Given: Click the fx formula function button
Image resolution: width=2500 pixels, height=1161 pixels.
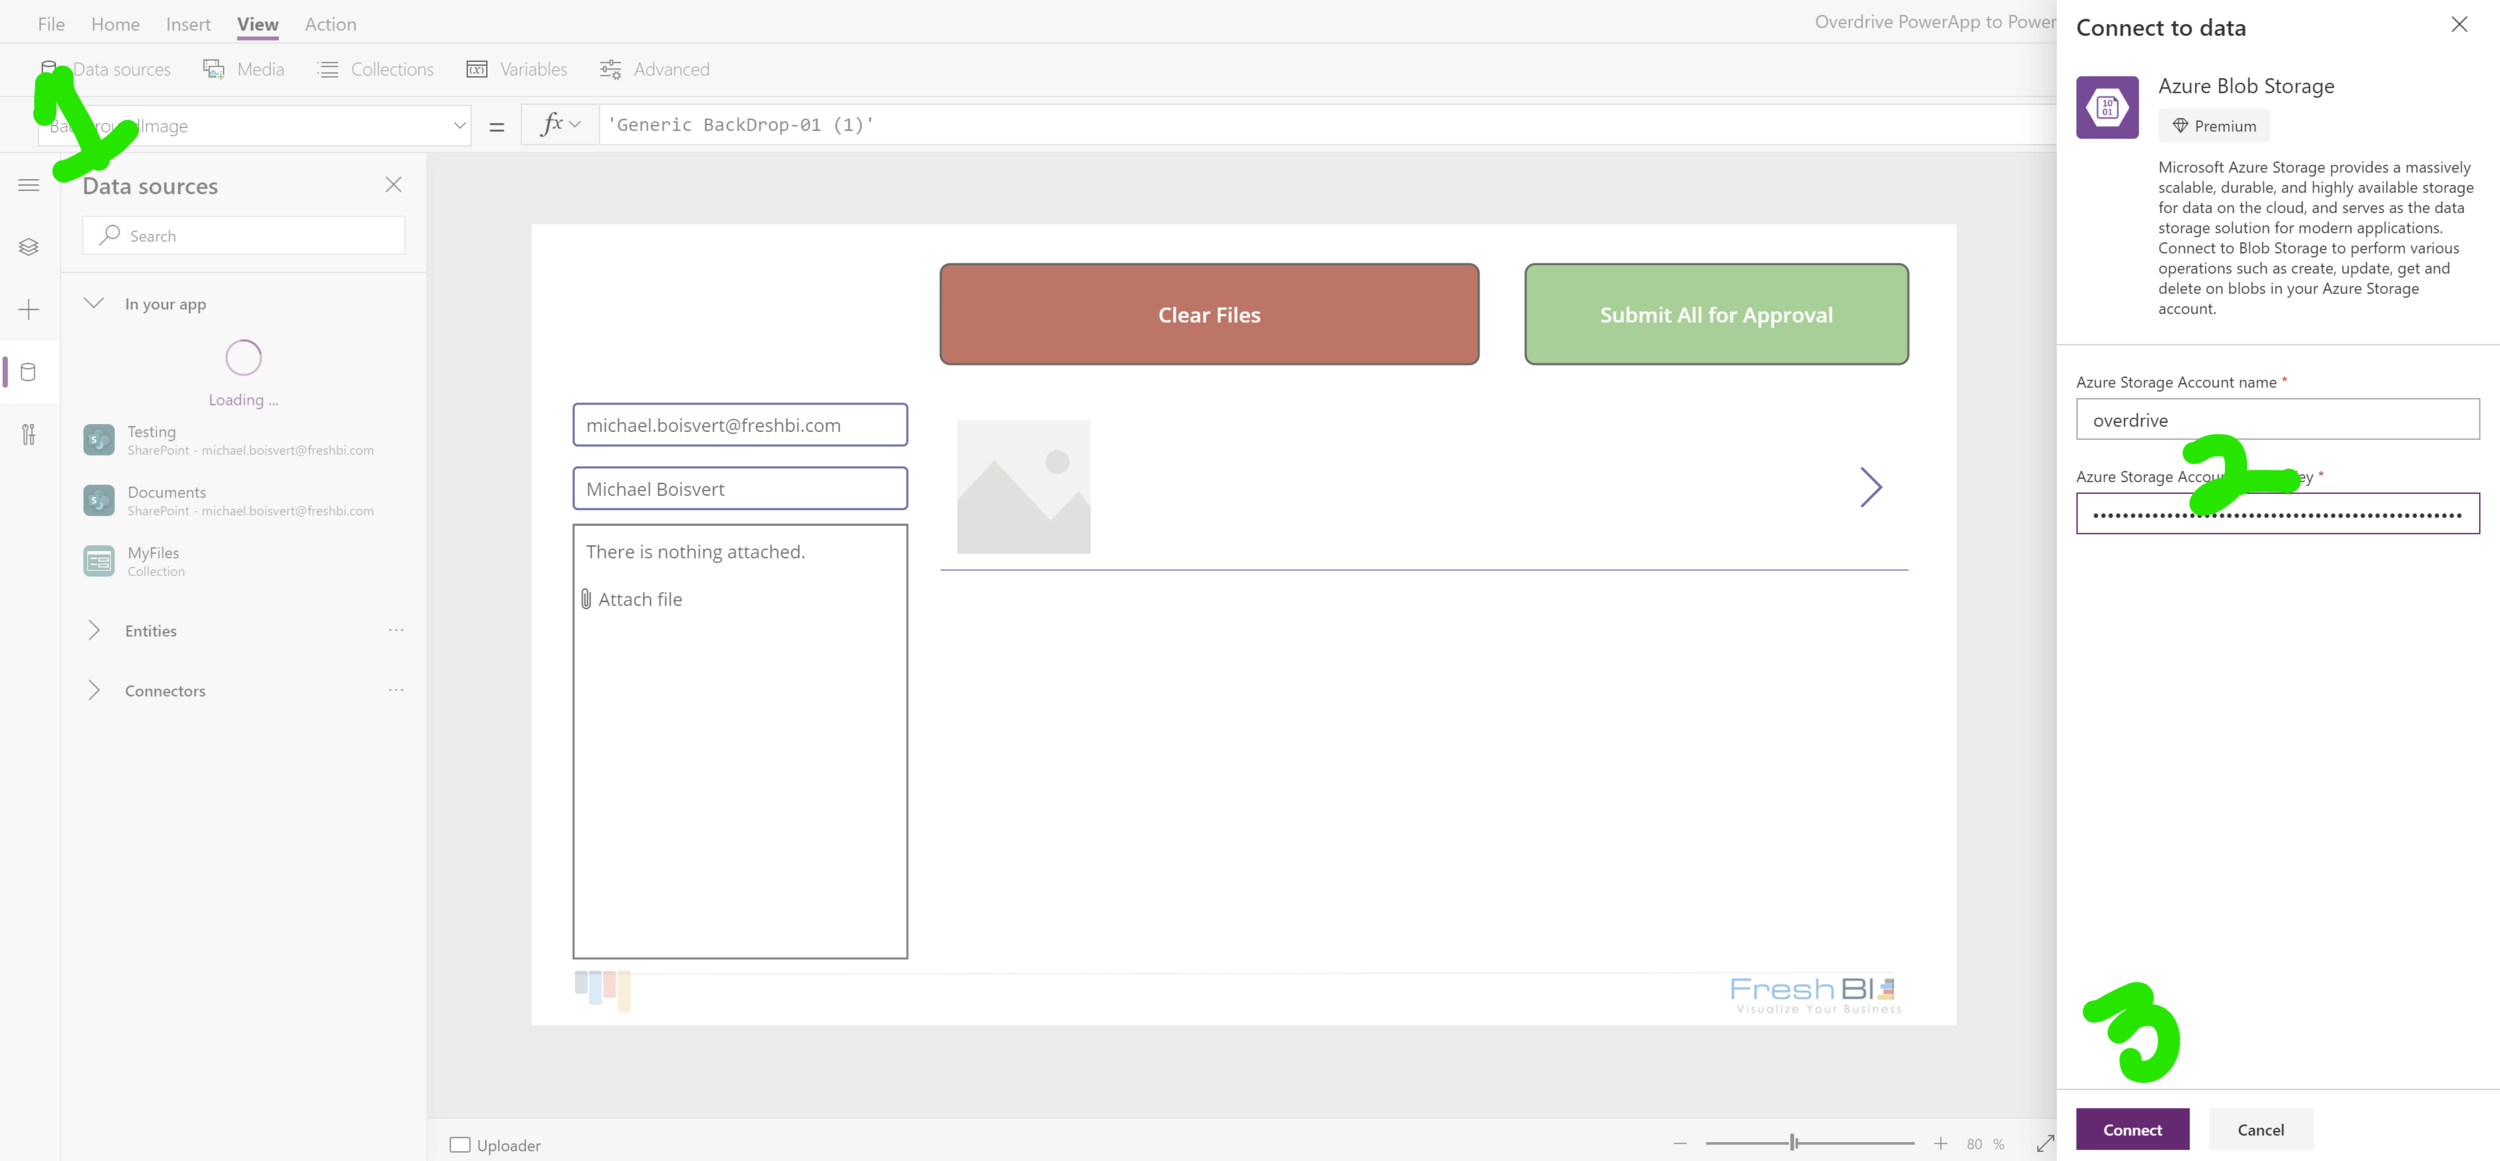Looking at the screenshot, I should tap(560, 124).
